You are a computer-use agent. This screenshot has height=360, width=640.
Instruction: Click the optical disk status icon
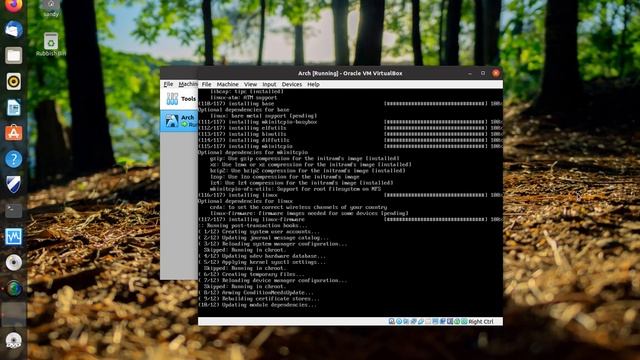point(399,322)
